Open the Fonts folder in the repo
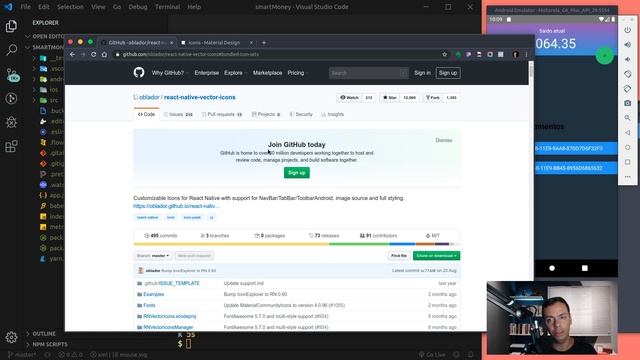The height and width of the screenshot is (360, 640). pyautogui.click(x=149, y=305)
